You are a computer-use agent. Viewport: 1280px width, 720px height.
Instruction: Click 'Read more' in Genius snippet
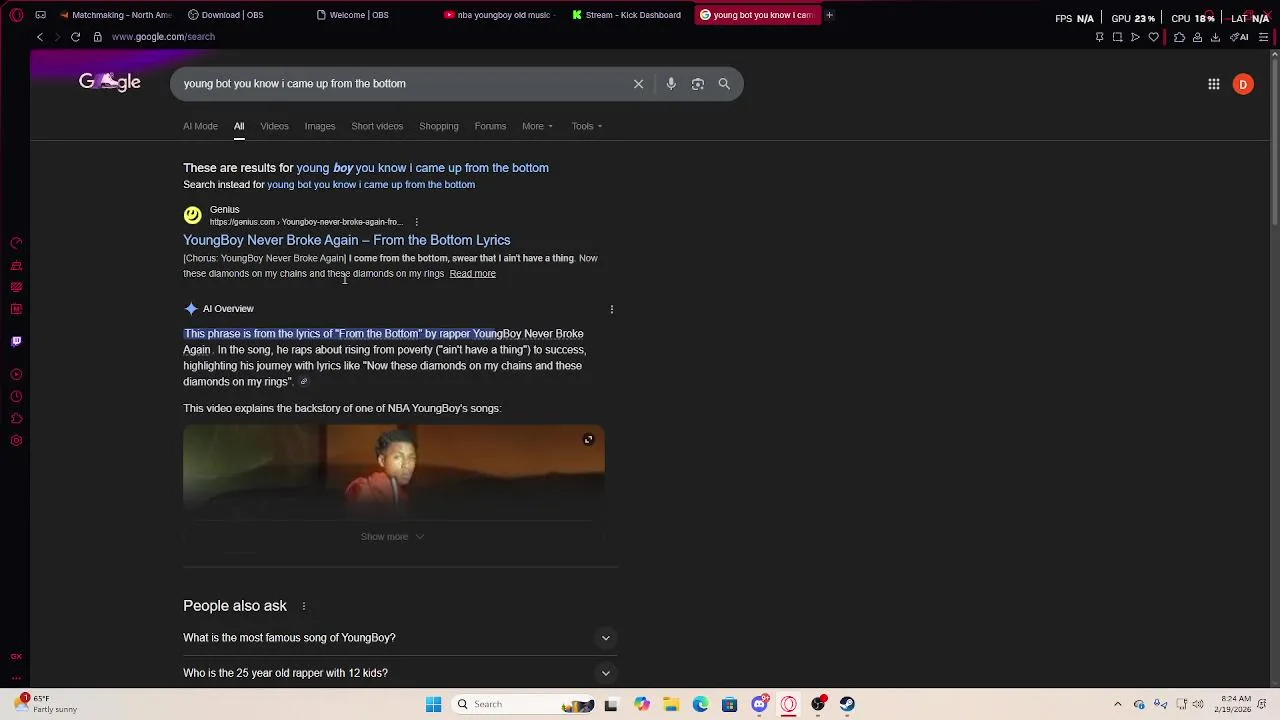coord(472,274)
